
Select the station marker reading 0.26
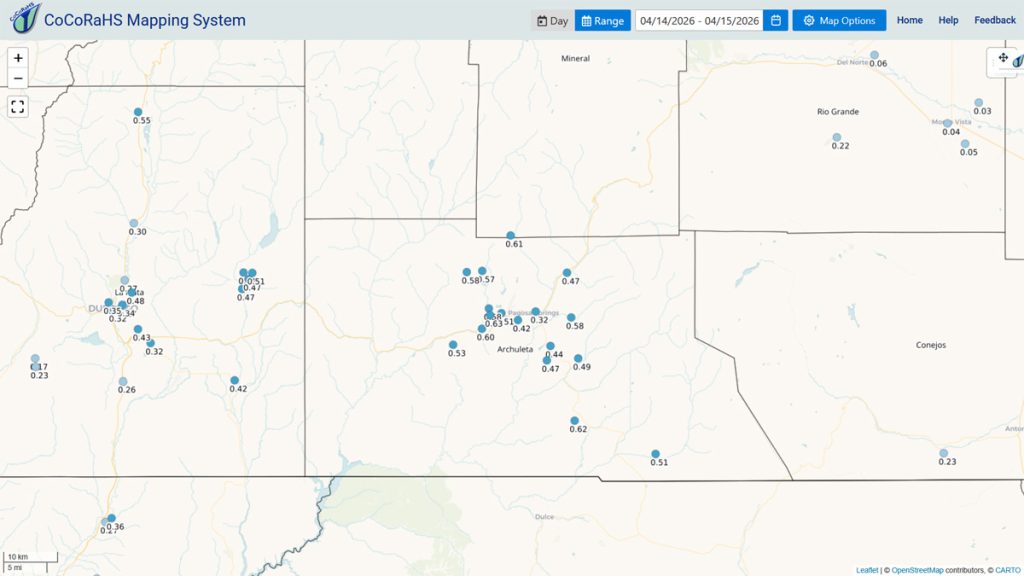[x=123, y=381]
